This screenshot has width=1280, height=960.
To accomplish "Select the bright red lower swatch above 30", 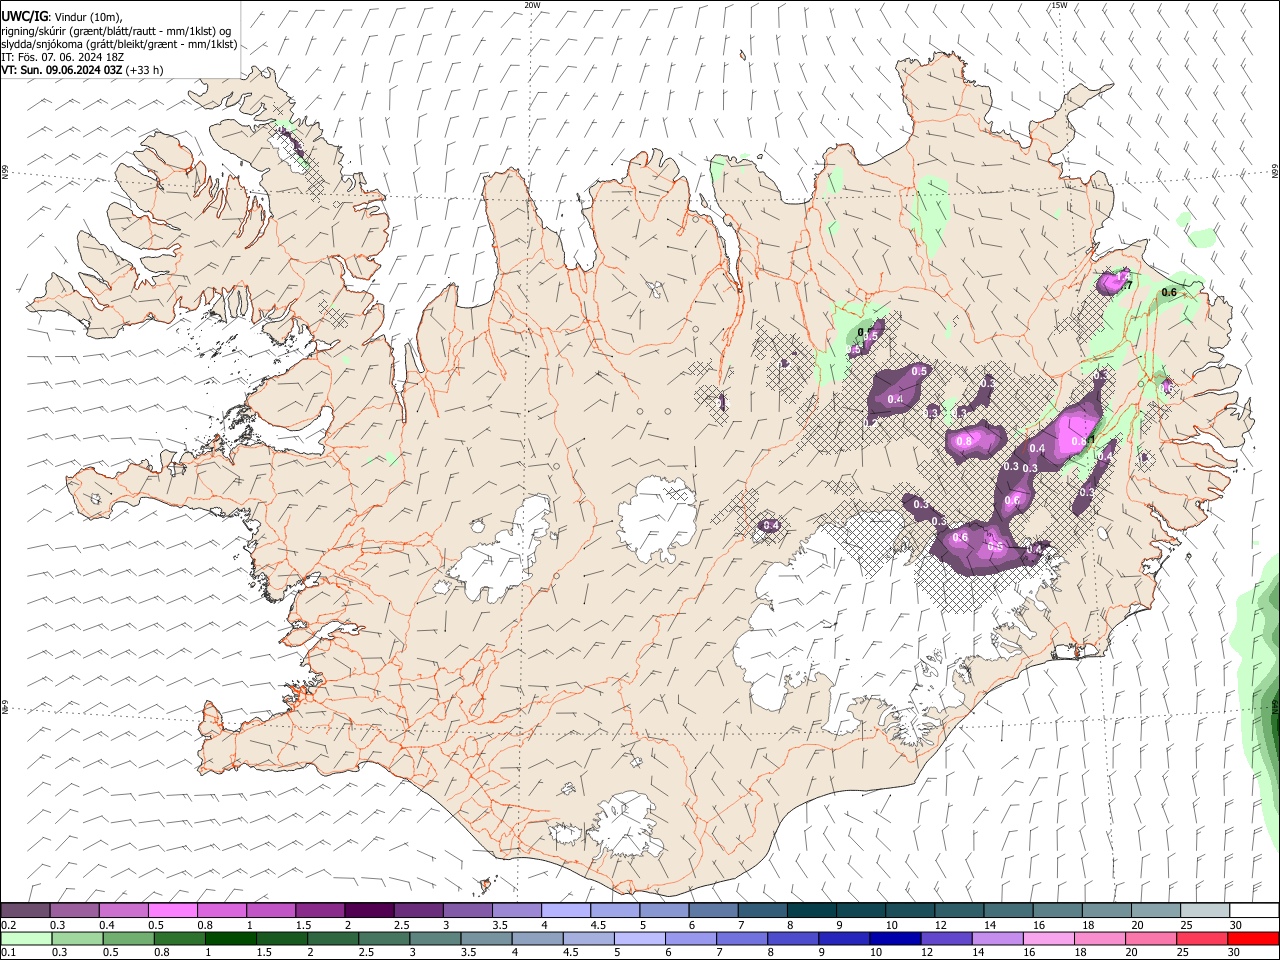I will [x=1252, y=938].
